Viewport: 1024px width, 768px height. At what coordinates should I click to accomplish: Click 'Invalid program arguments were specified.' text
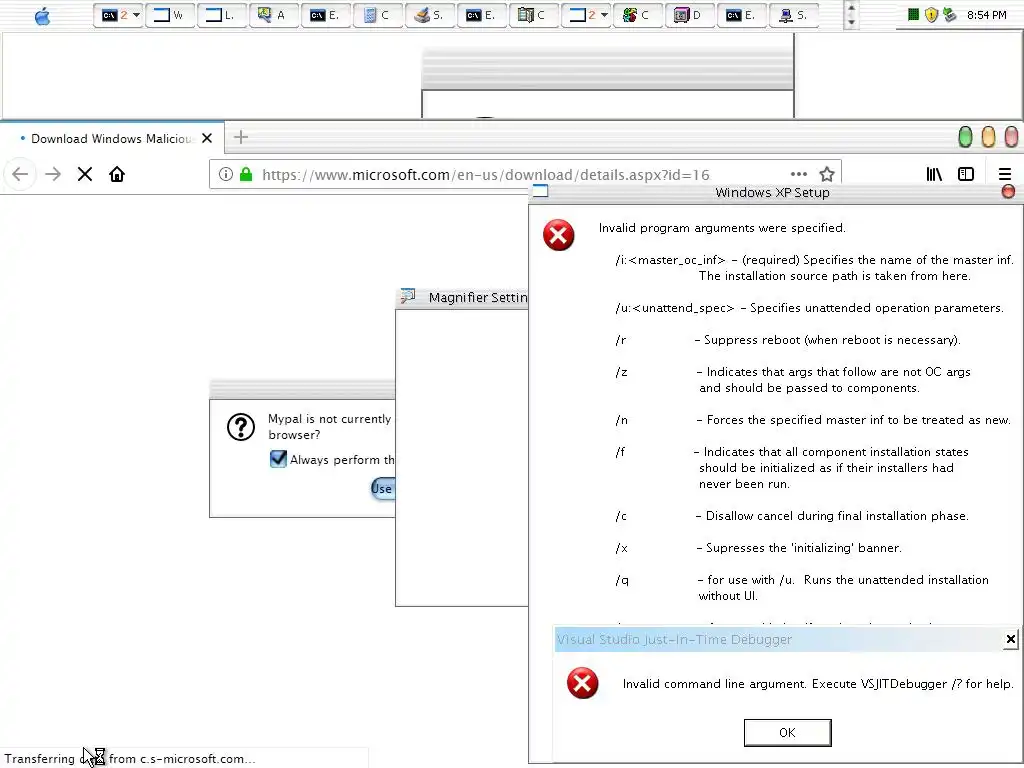722,228
